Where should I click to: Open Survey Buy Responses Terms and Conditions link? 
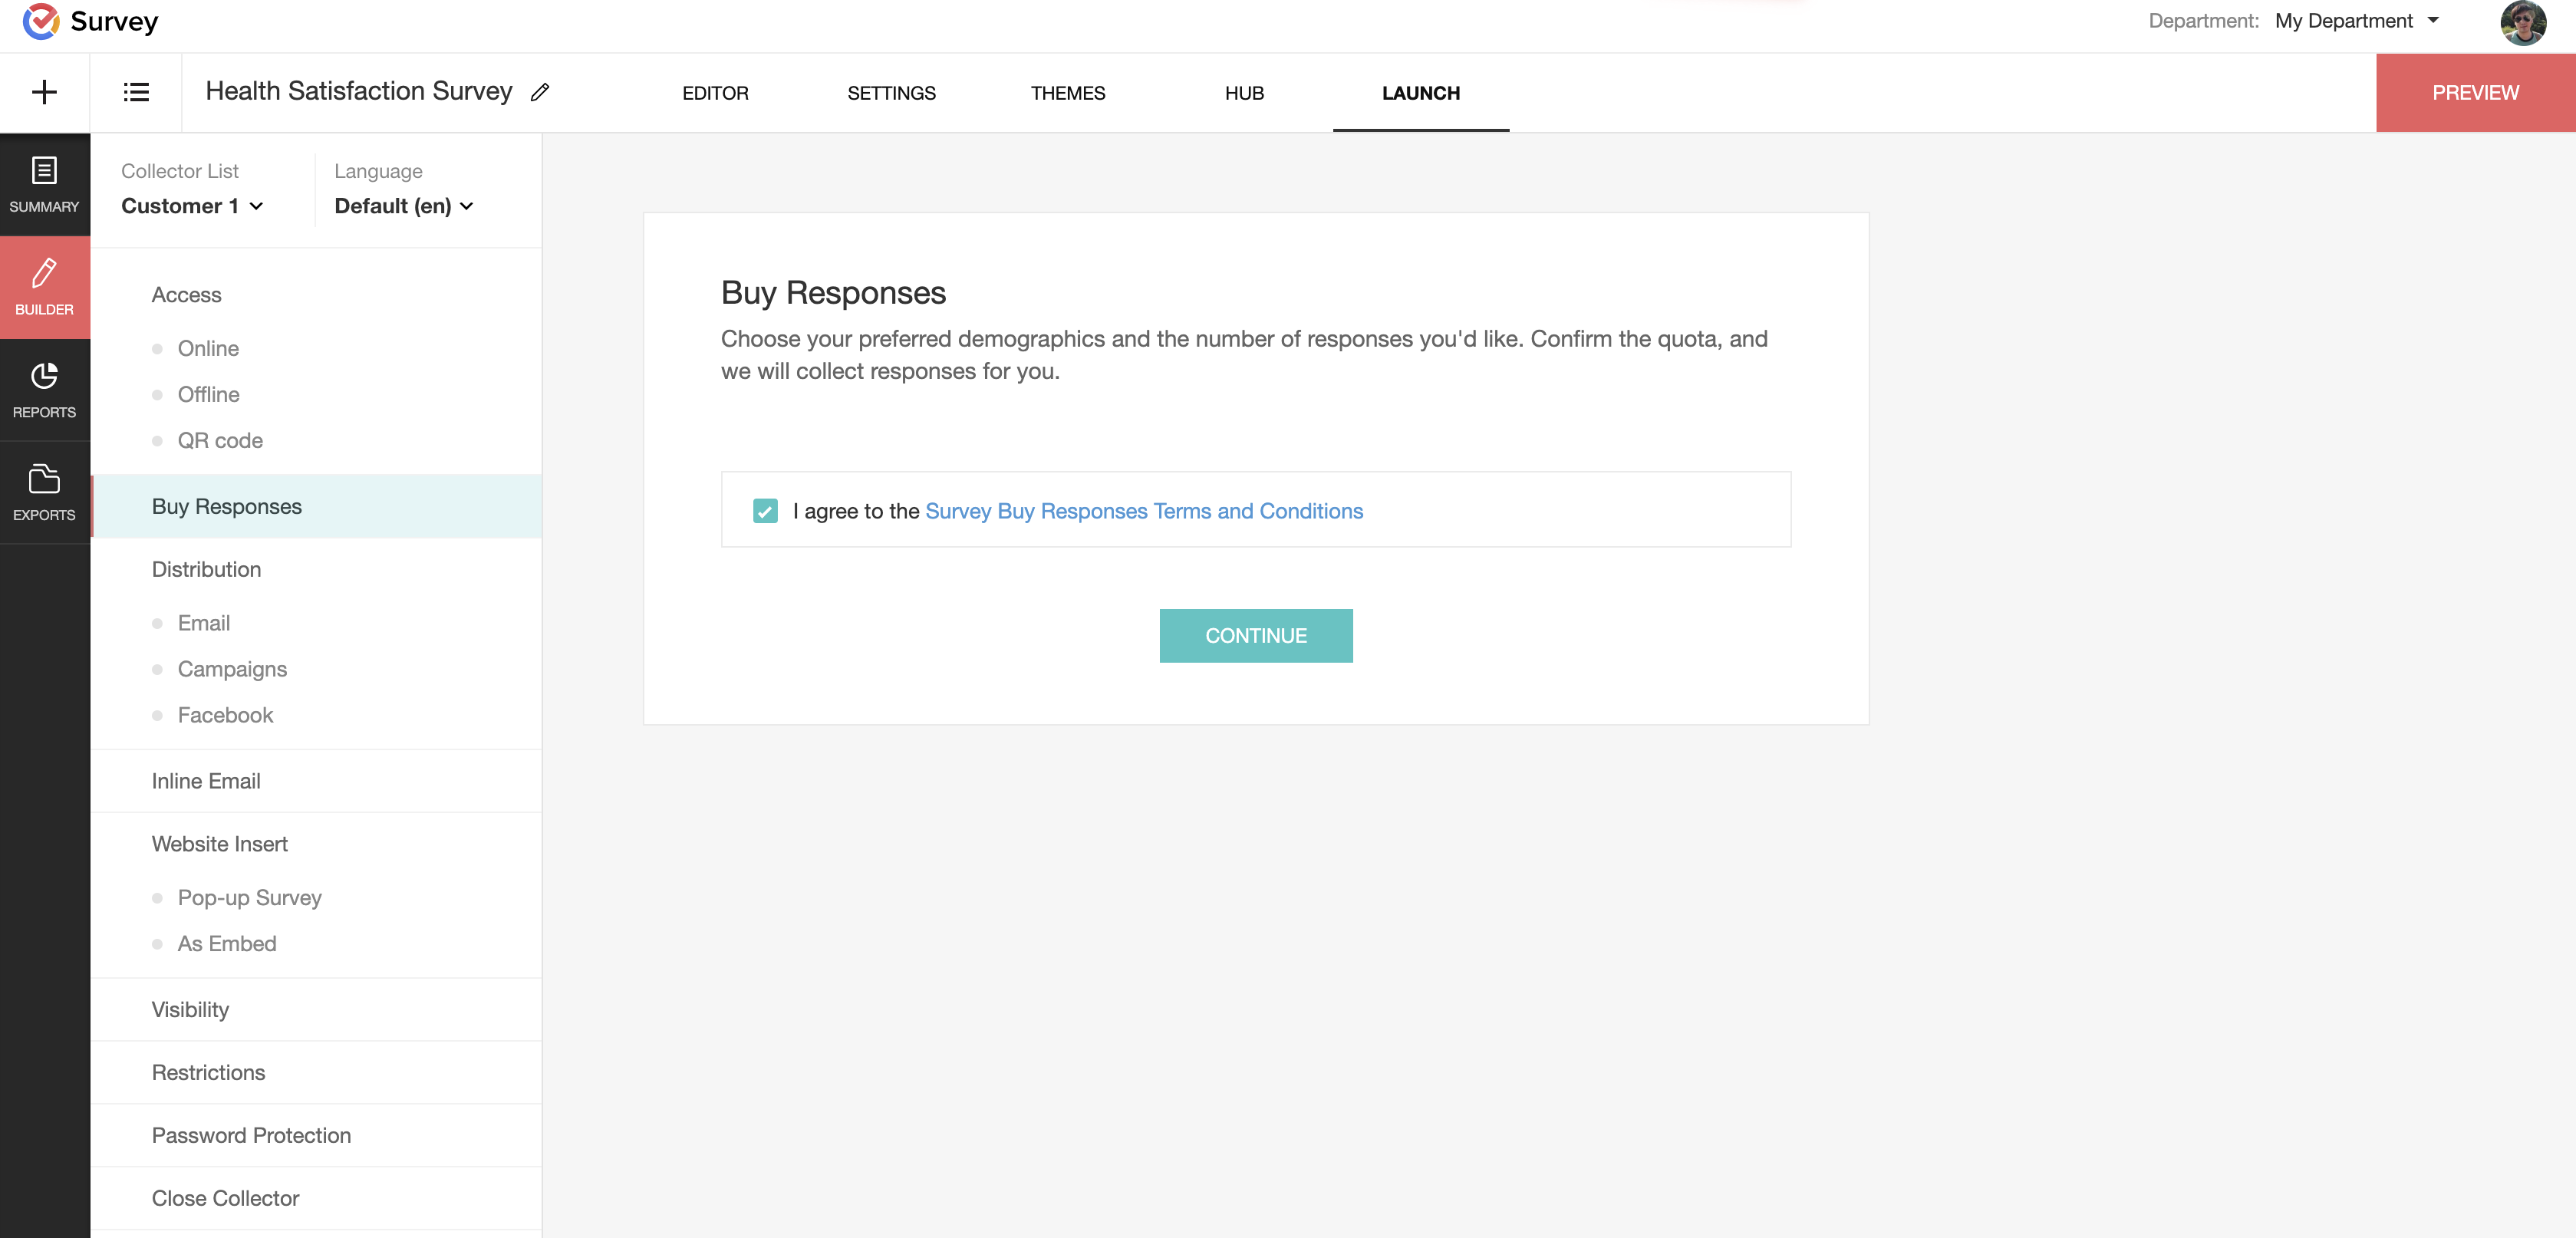point(1143,511)
